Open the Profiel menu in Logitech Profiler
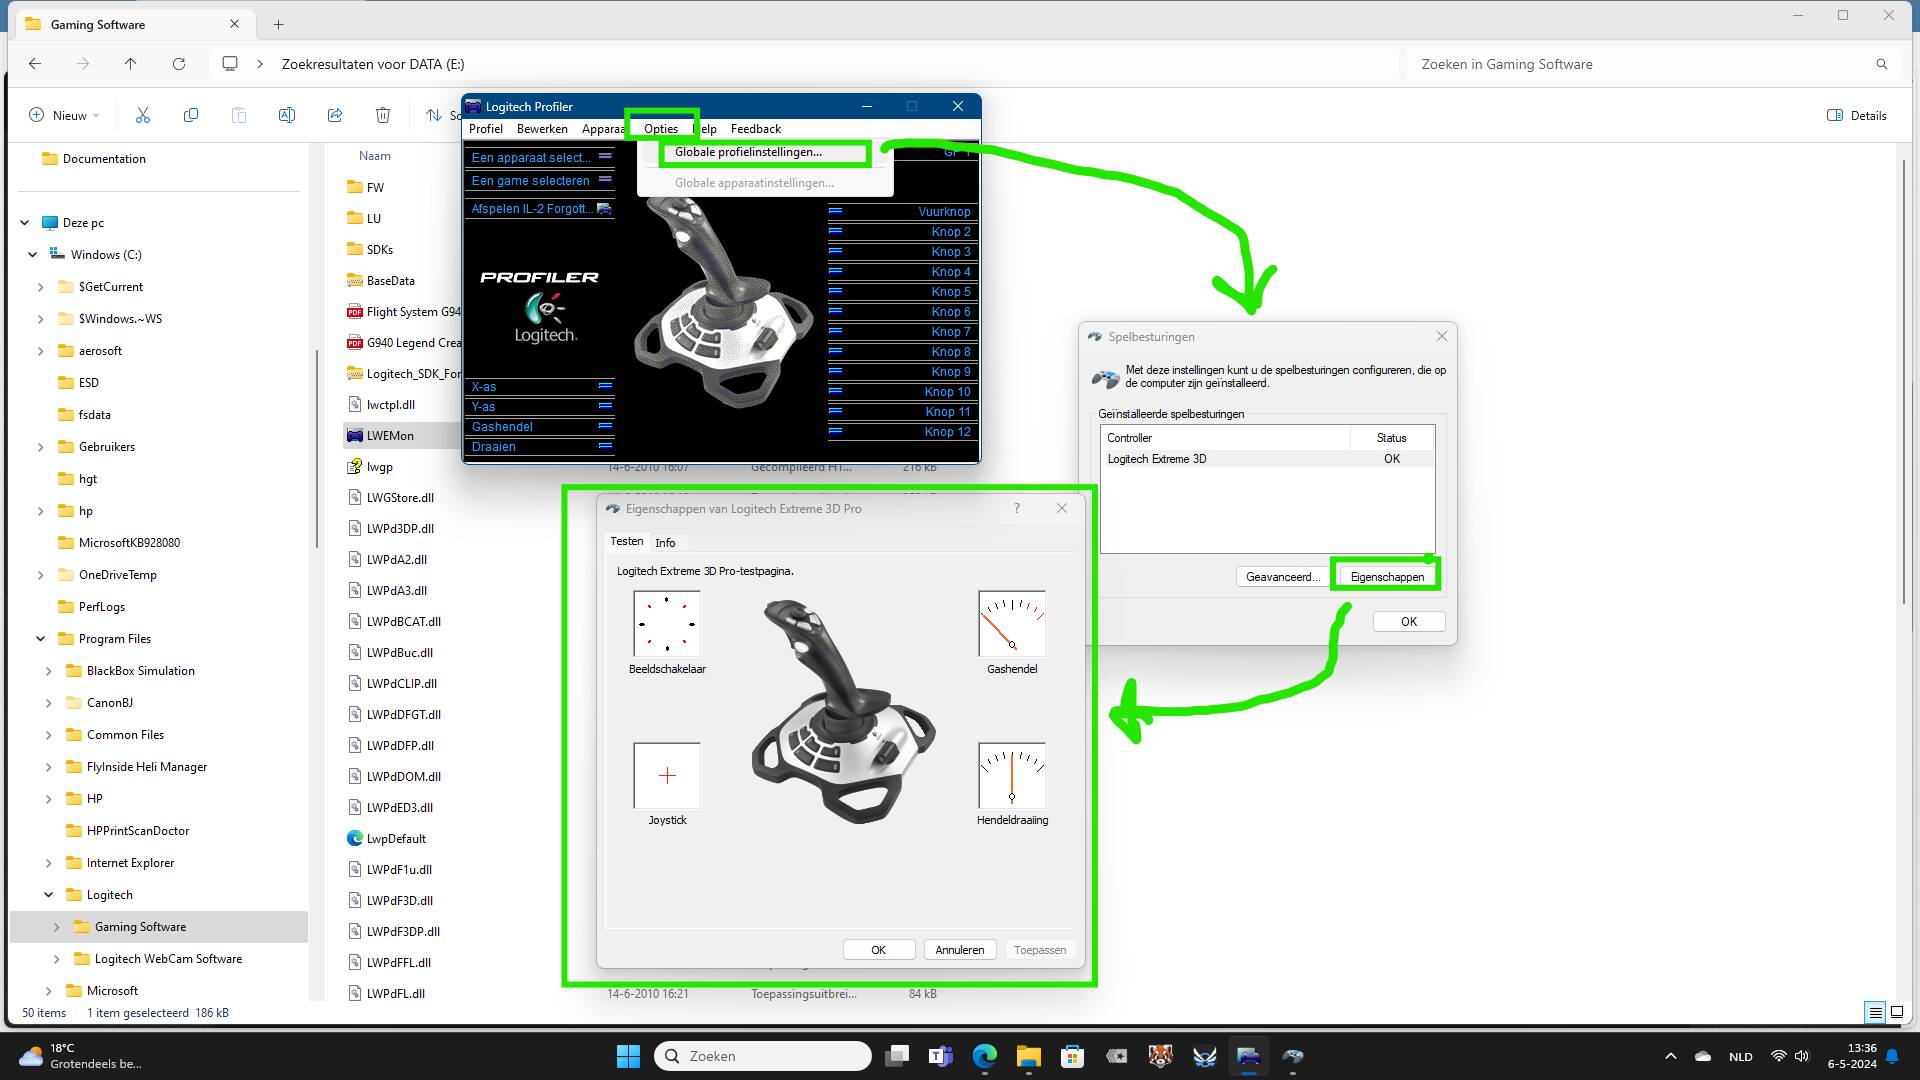Screen dimensions: 1920x1080 [486, 128]
